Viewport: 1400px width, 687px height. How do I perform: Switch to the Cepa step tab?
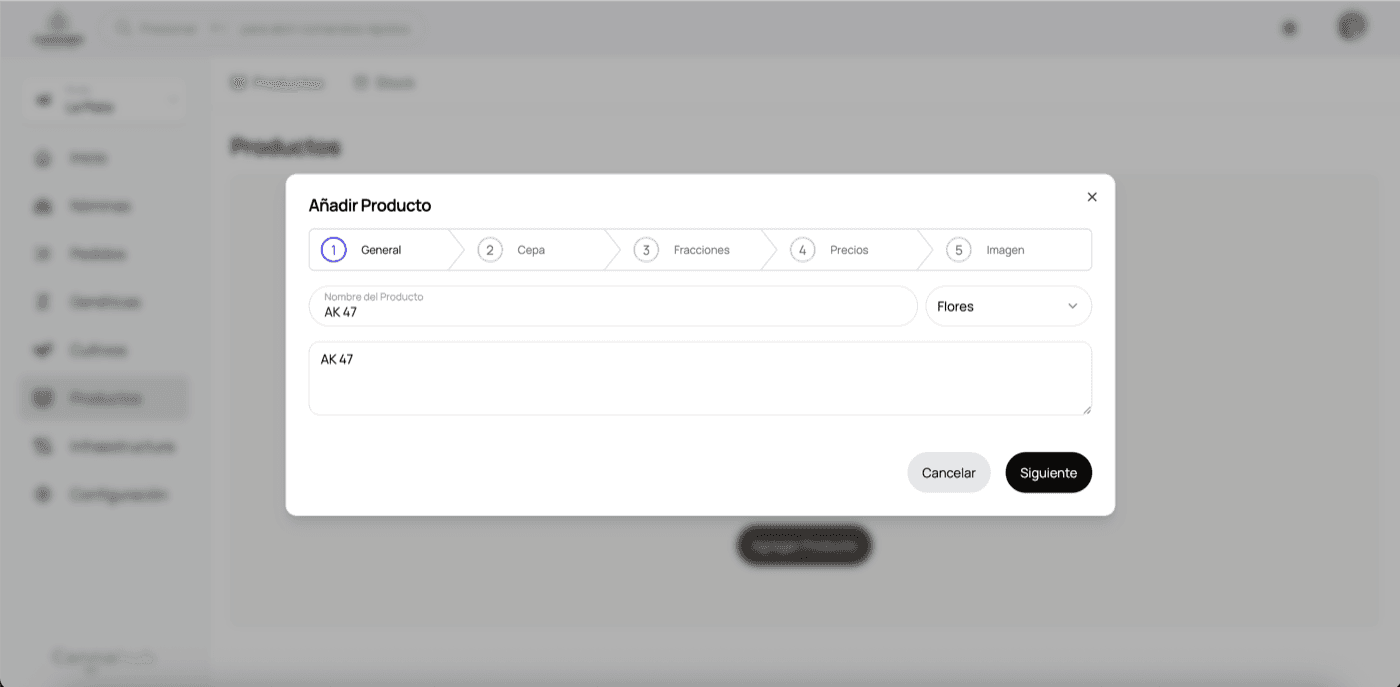click(531, 250)
